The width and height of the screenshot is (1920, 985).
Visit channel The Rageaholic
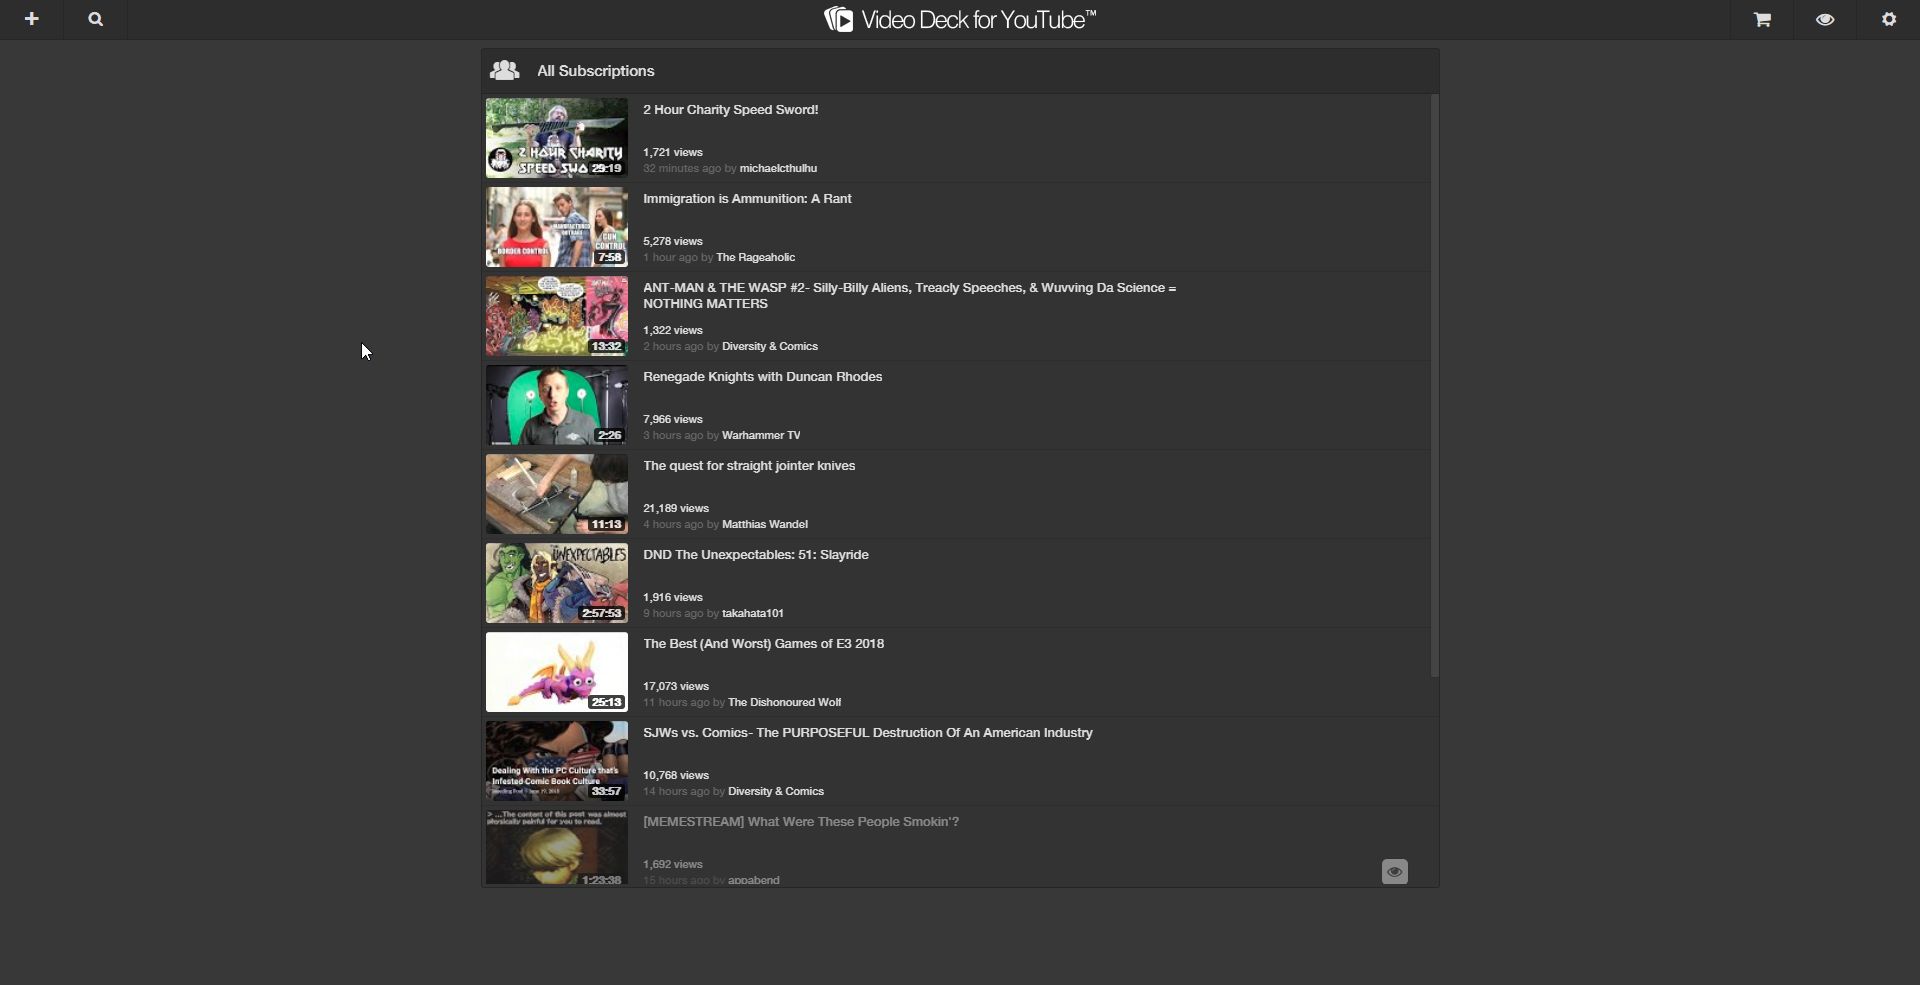(755, 257)
